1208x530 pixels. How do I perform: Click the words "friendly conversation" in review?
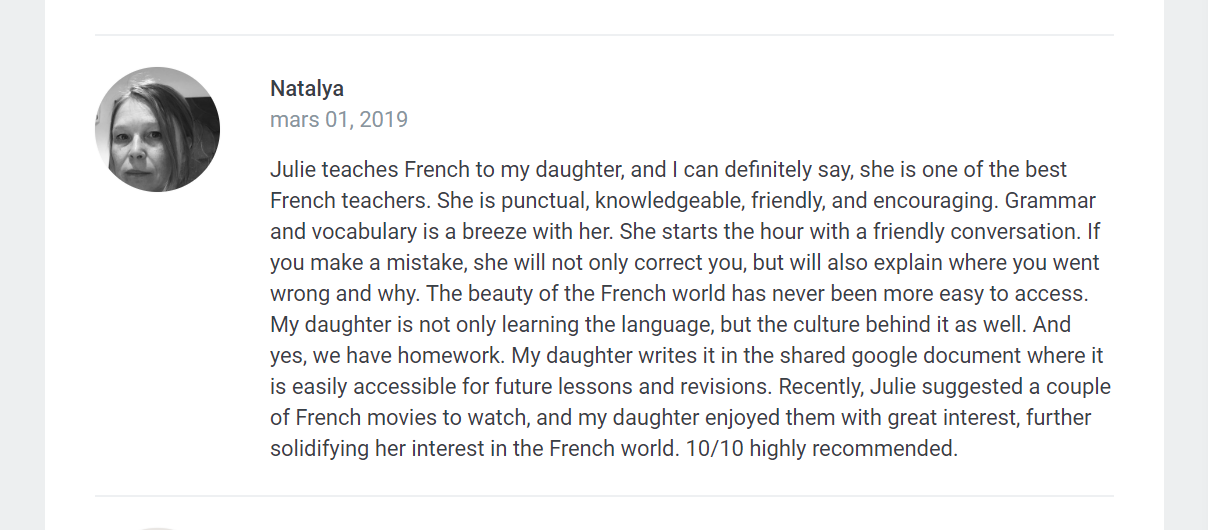point(977,232)
